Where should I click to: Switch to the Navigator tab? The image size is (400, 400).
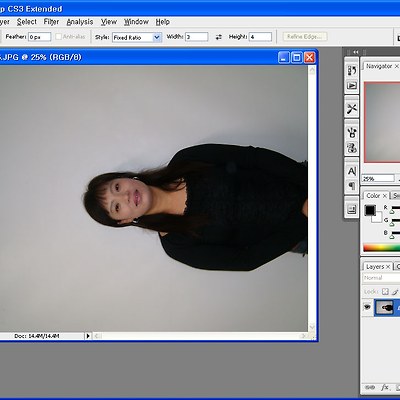379,66
